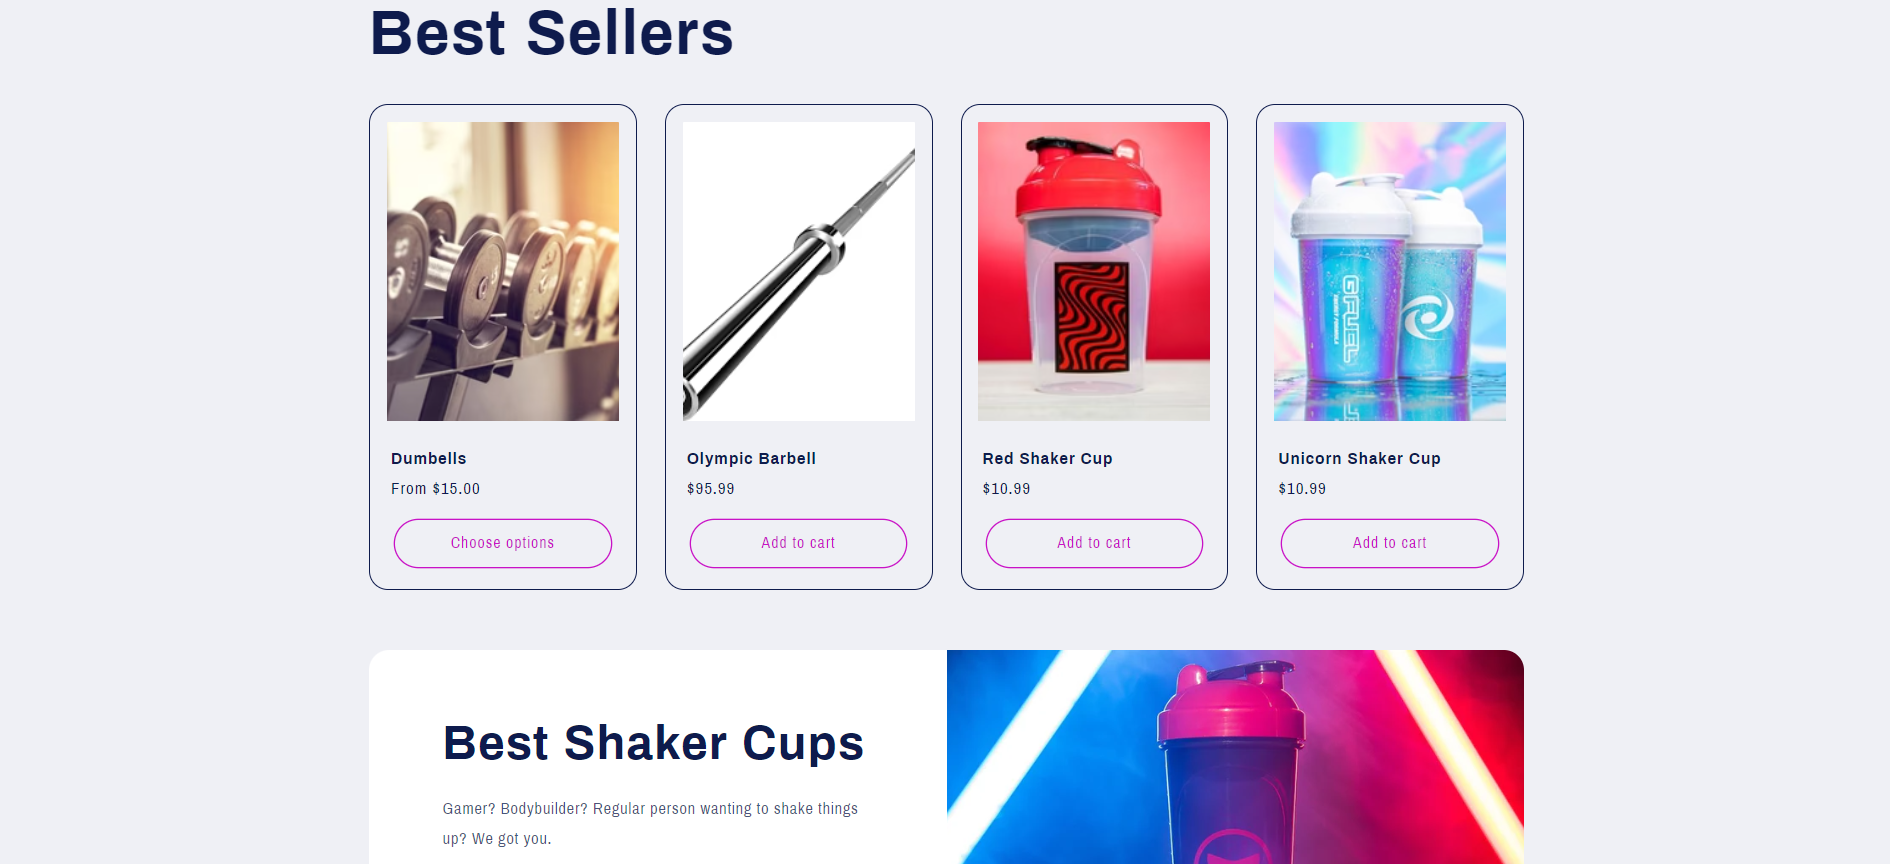Click the Red Shaker Cup product title
The image size is (1890, 864).
[1047, 458]
